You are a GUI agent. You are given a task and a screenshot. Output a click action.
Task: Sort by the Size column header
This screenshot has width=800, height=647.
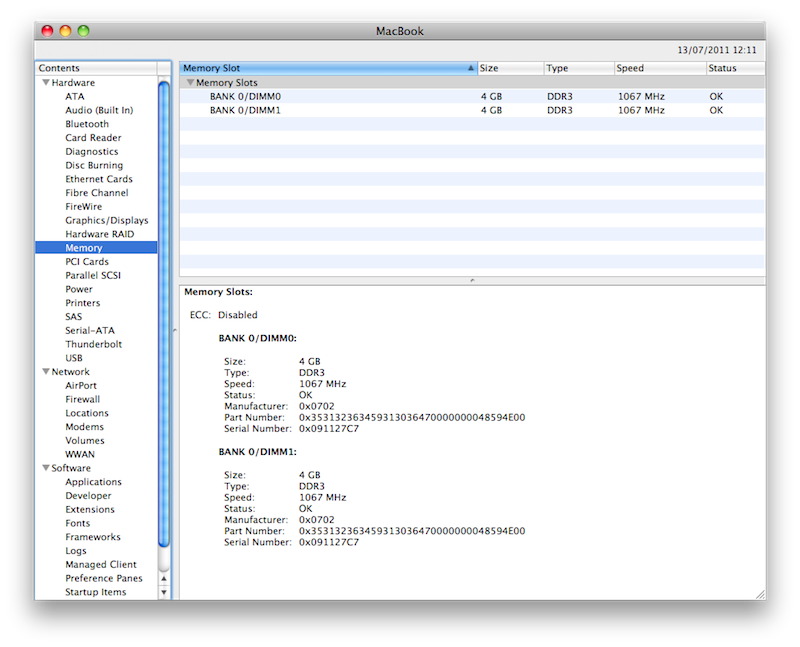[x=510, y=68]
